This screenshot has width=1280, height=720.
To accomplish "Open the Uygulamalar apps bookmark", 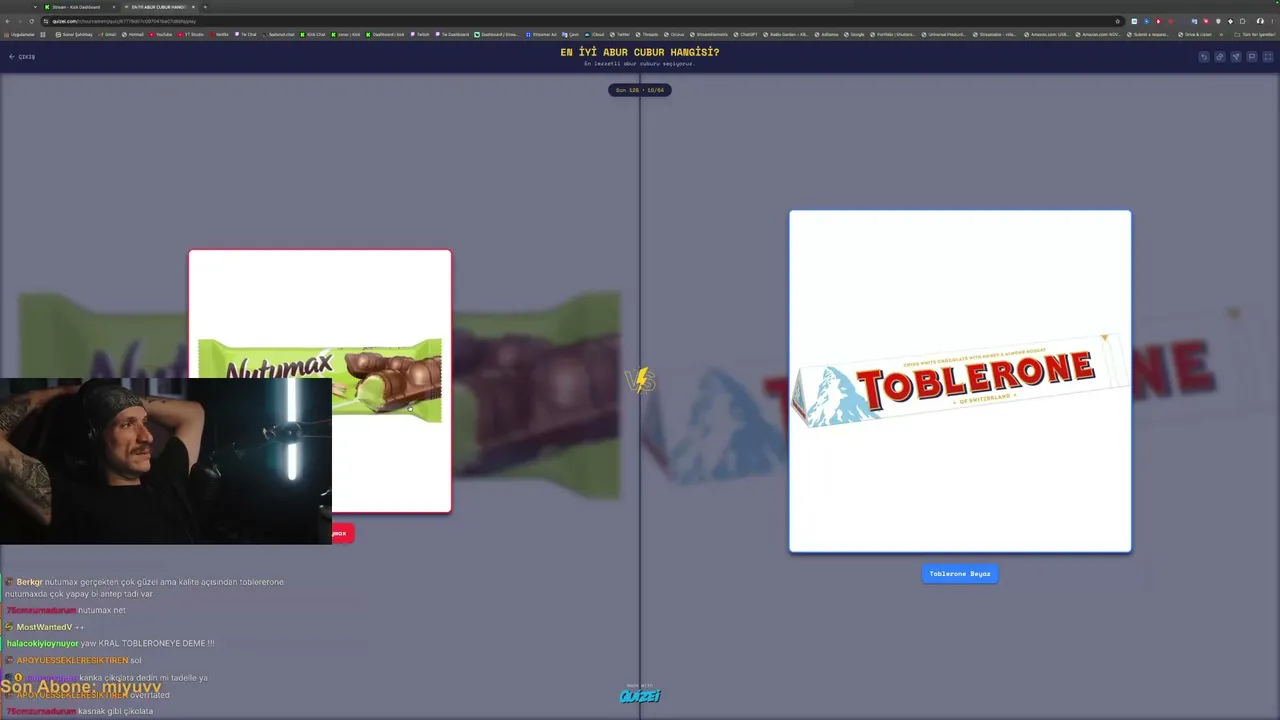I will point(19,34).
